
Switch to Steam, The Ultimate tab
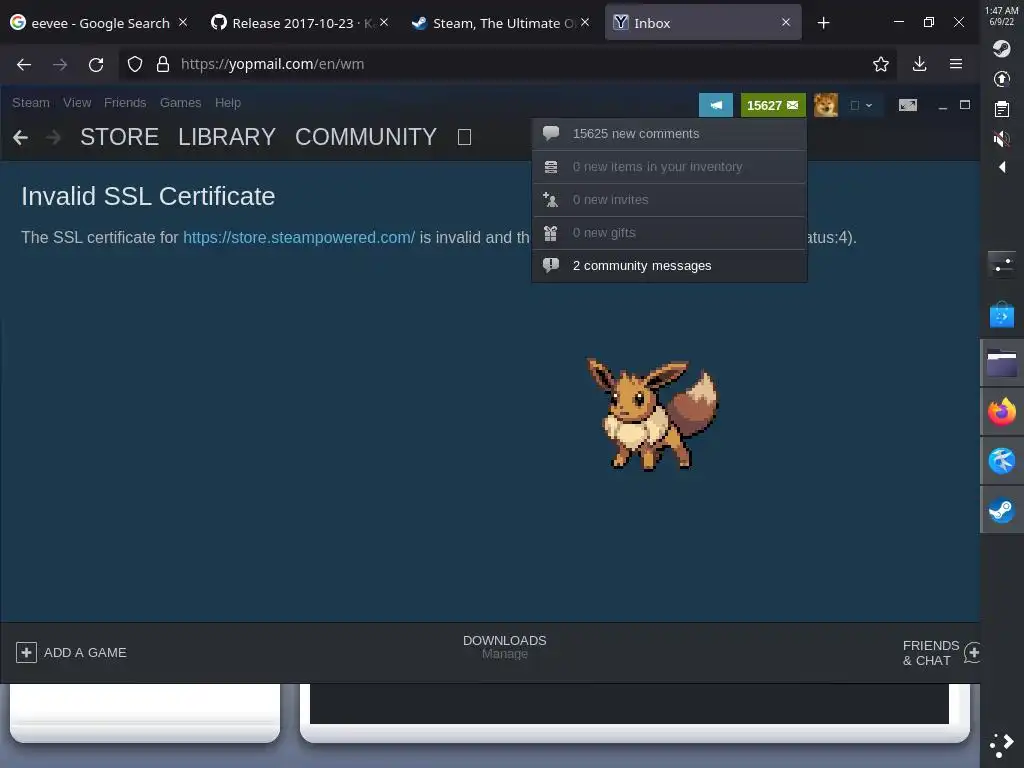(494, 23)
